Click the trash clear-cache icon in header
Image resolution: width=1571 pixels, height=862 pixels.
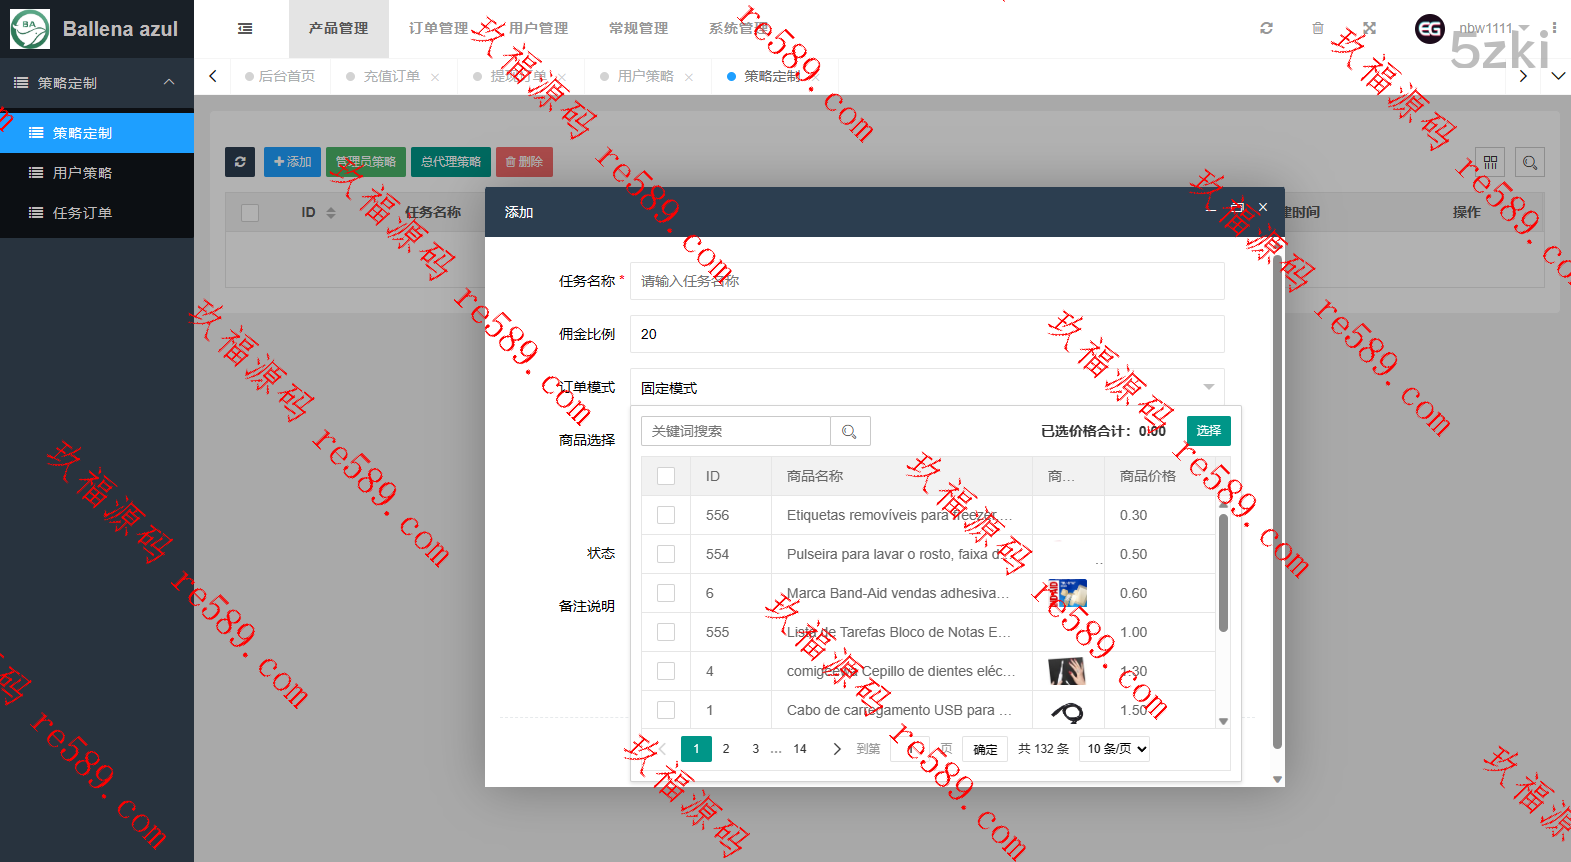1318,29
